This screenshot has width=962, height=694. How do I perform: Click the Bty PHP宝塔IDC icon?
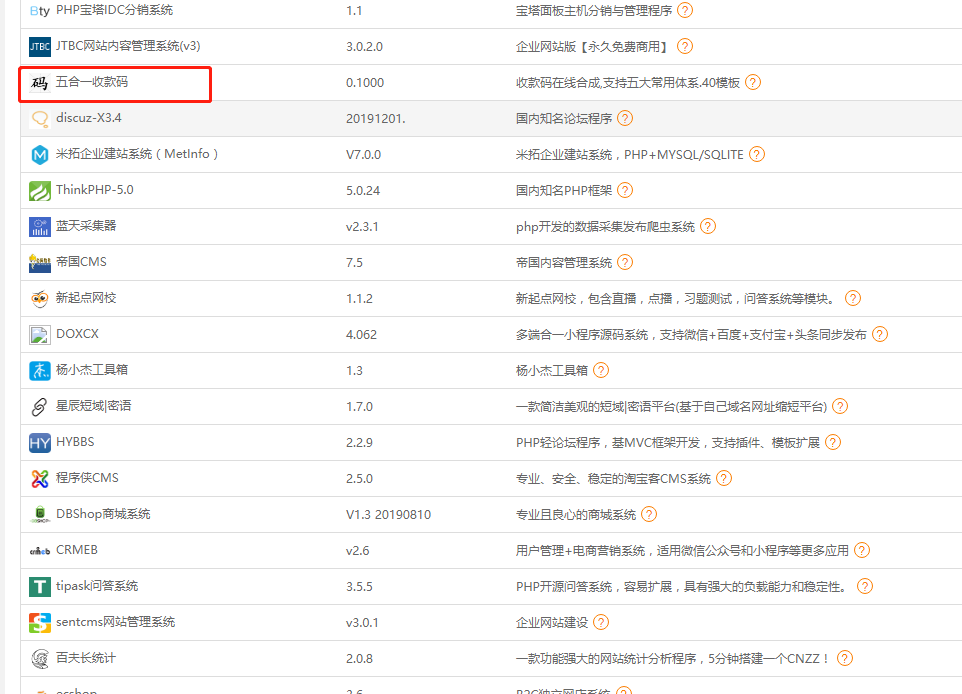coord(40,11)
